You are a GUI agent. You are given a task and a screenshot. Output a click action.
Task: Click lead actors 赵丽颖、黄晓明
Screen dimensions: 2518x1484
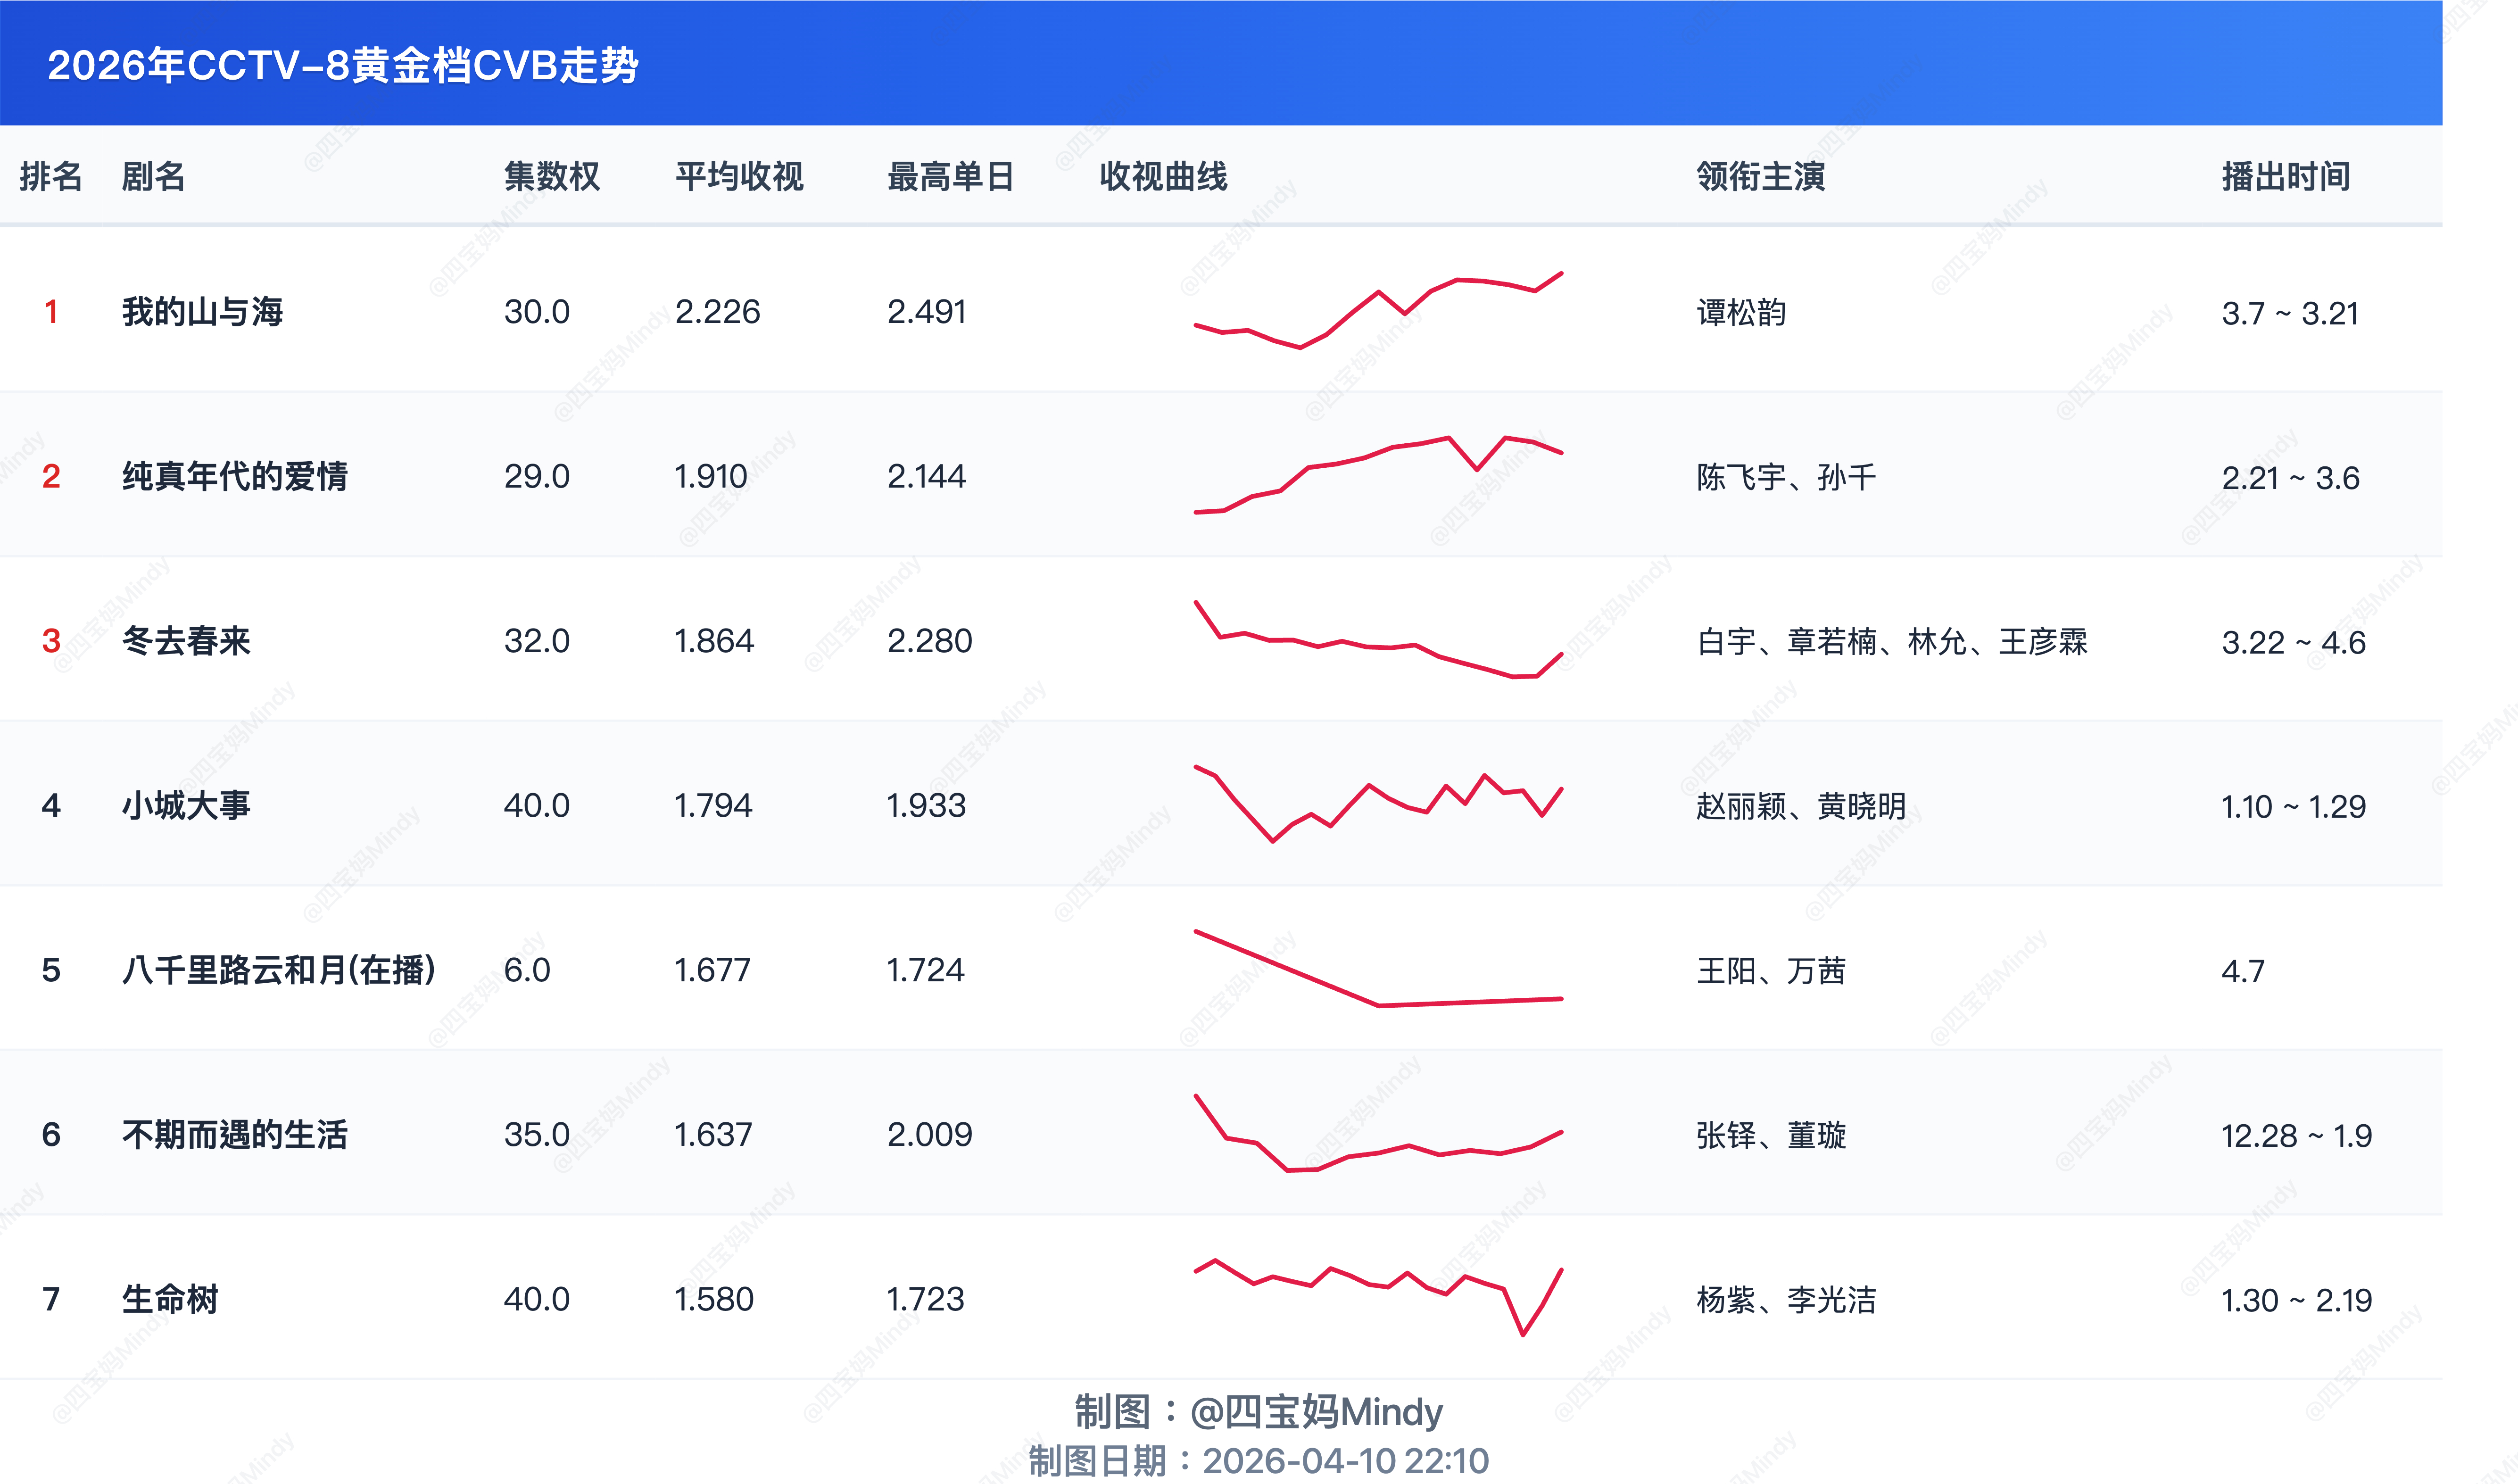[x=1800, y=806]
